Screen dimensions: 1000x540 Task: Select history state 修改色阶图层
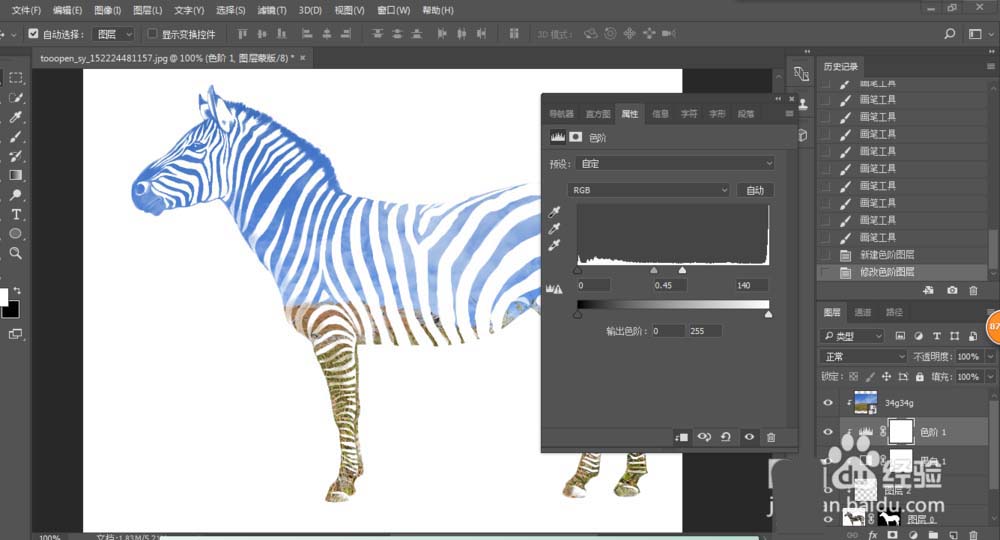point(902,272)
